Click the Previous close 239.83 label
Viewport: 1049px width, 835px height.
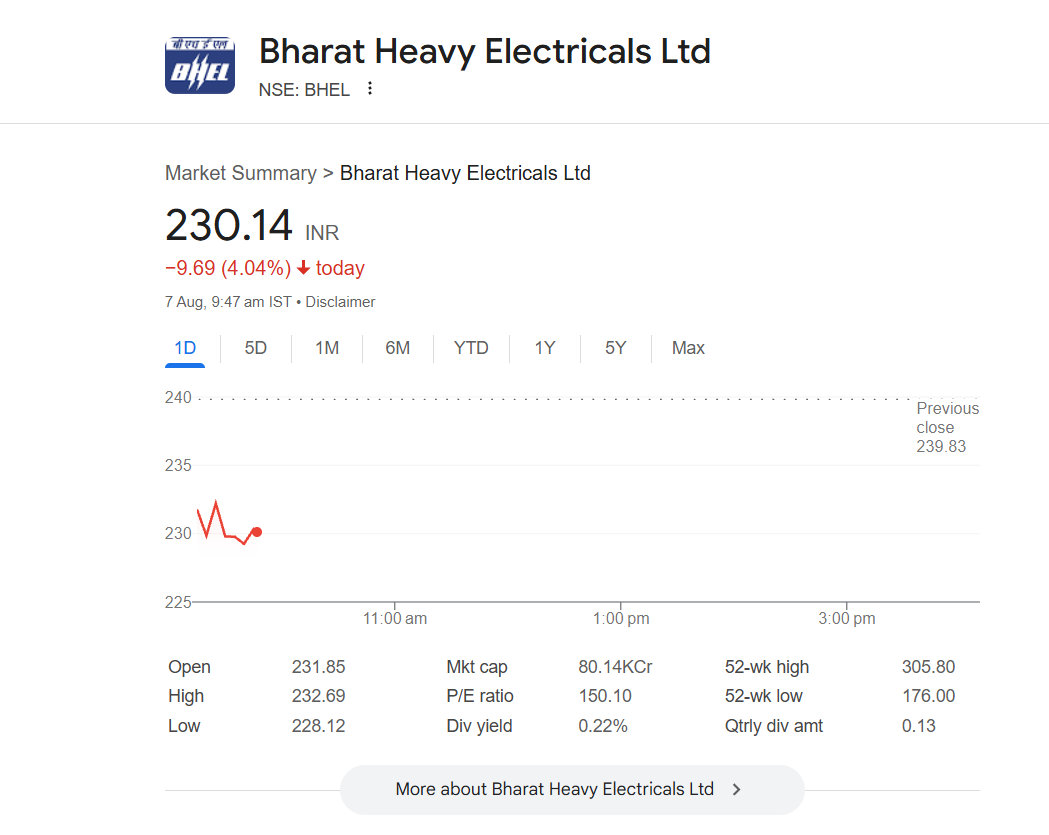[x=947, y=427]
